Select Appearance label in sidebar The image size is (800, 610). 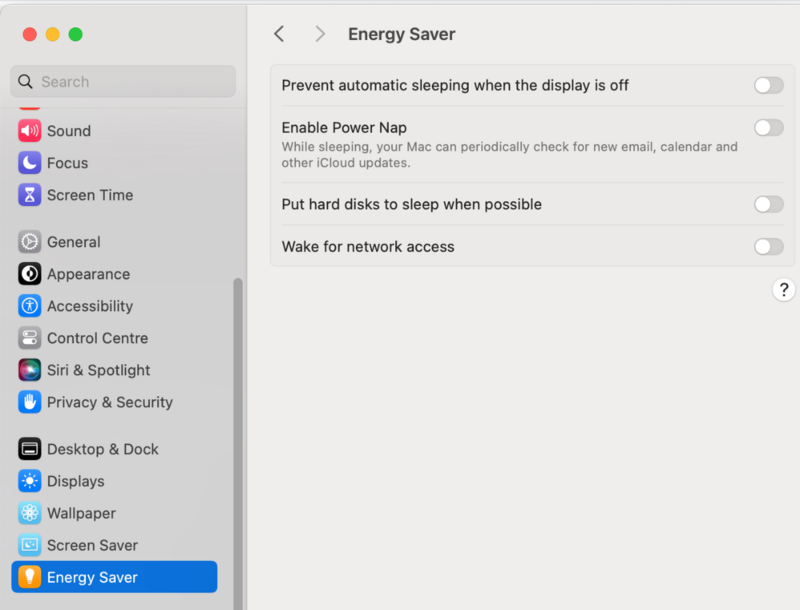point(88,274)
